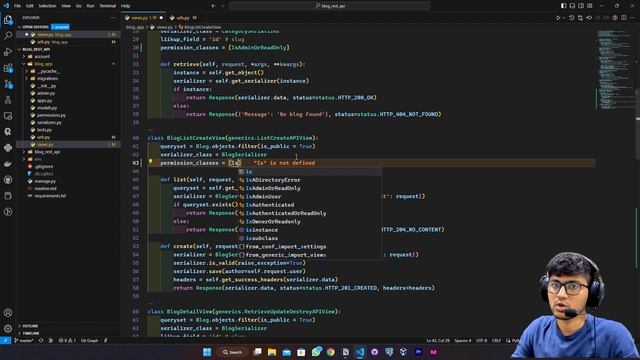The height and width of the screenshot is (360, 640).
Task: Toggle the secondary side bar layout
Action: tap(581, 6)
